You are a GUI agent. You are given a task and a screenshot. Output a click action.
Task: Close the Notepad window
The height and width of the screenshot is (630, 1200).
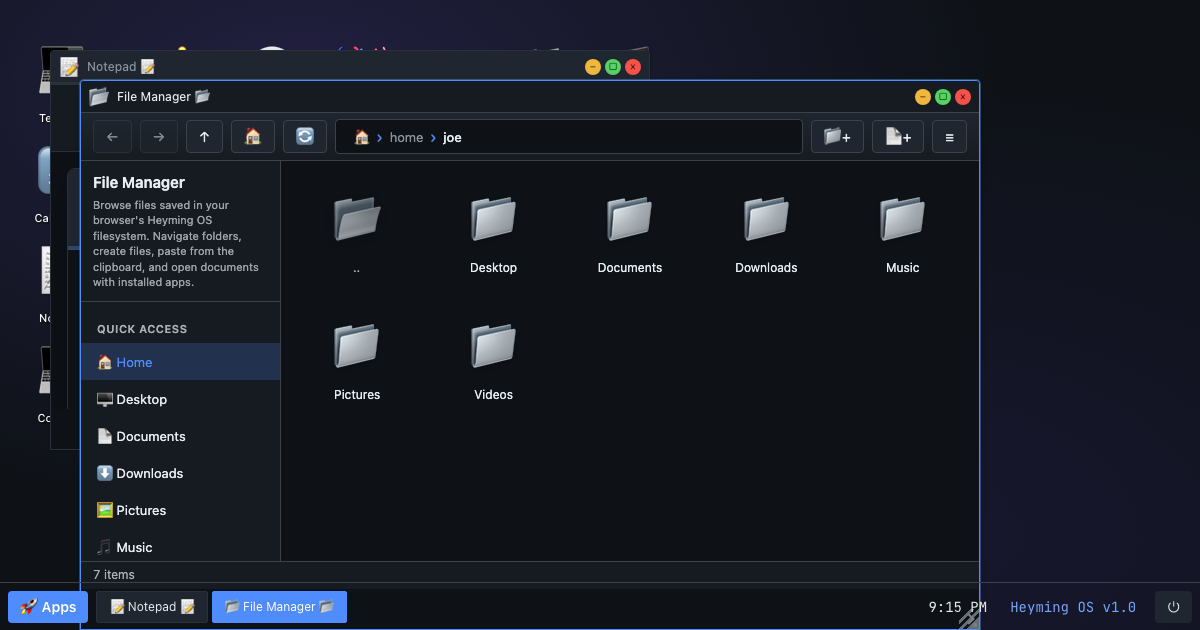pos(633,67)
